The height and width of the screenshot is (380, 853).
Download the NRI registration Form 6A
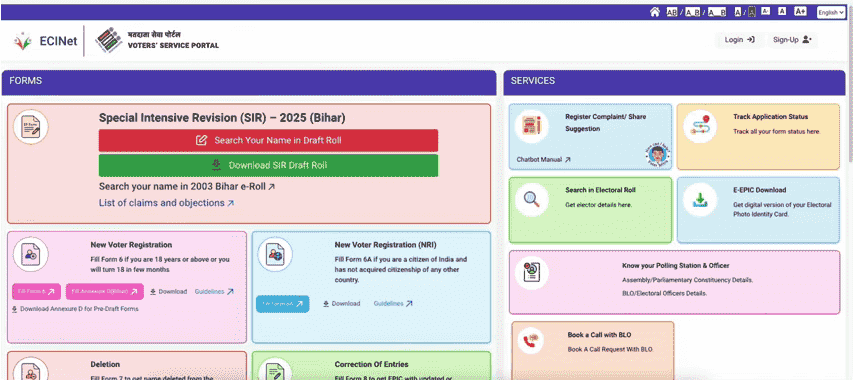341,304
